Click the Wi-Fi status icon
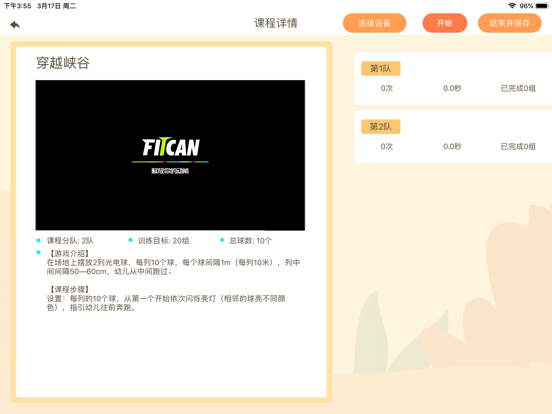 coord(512,6)
